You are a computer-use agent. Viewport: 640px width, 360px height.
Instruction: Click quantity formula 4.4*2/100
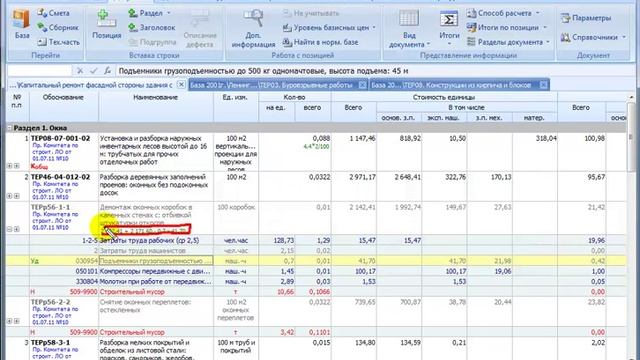316,146
